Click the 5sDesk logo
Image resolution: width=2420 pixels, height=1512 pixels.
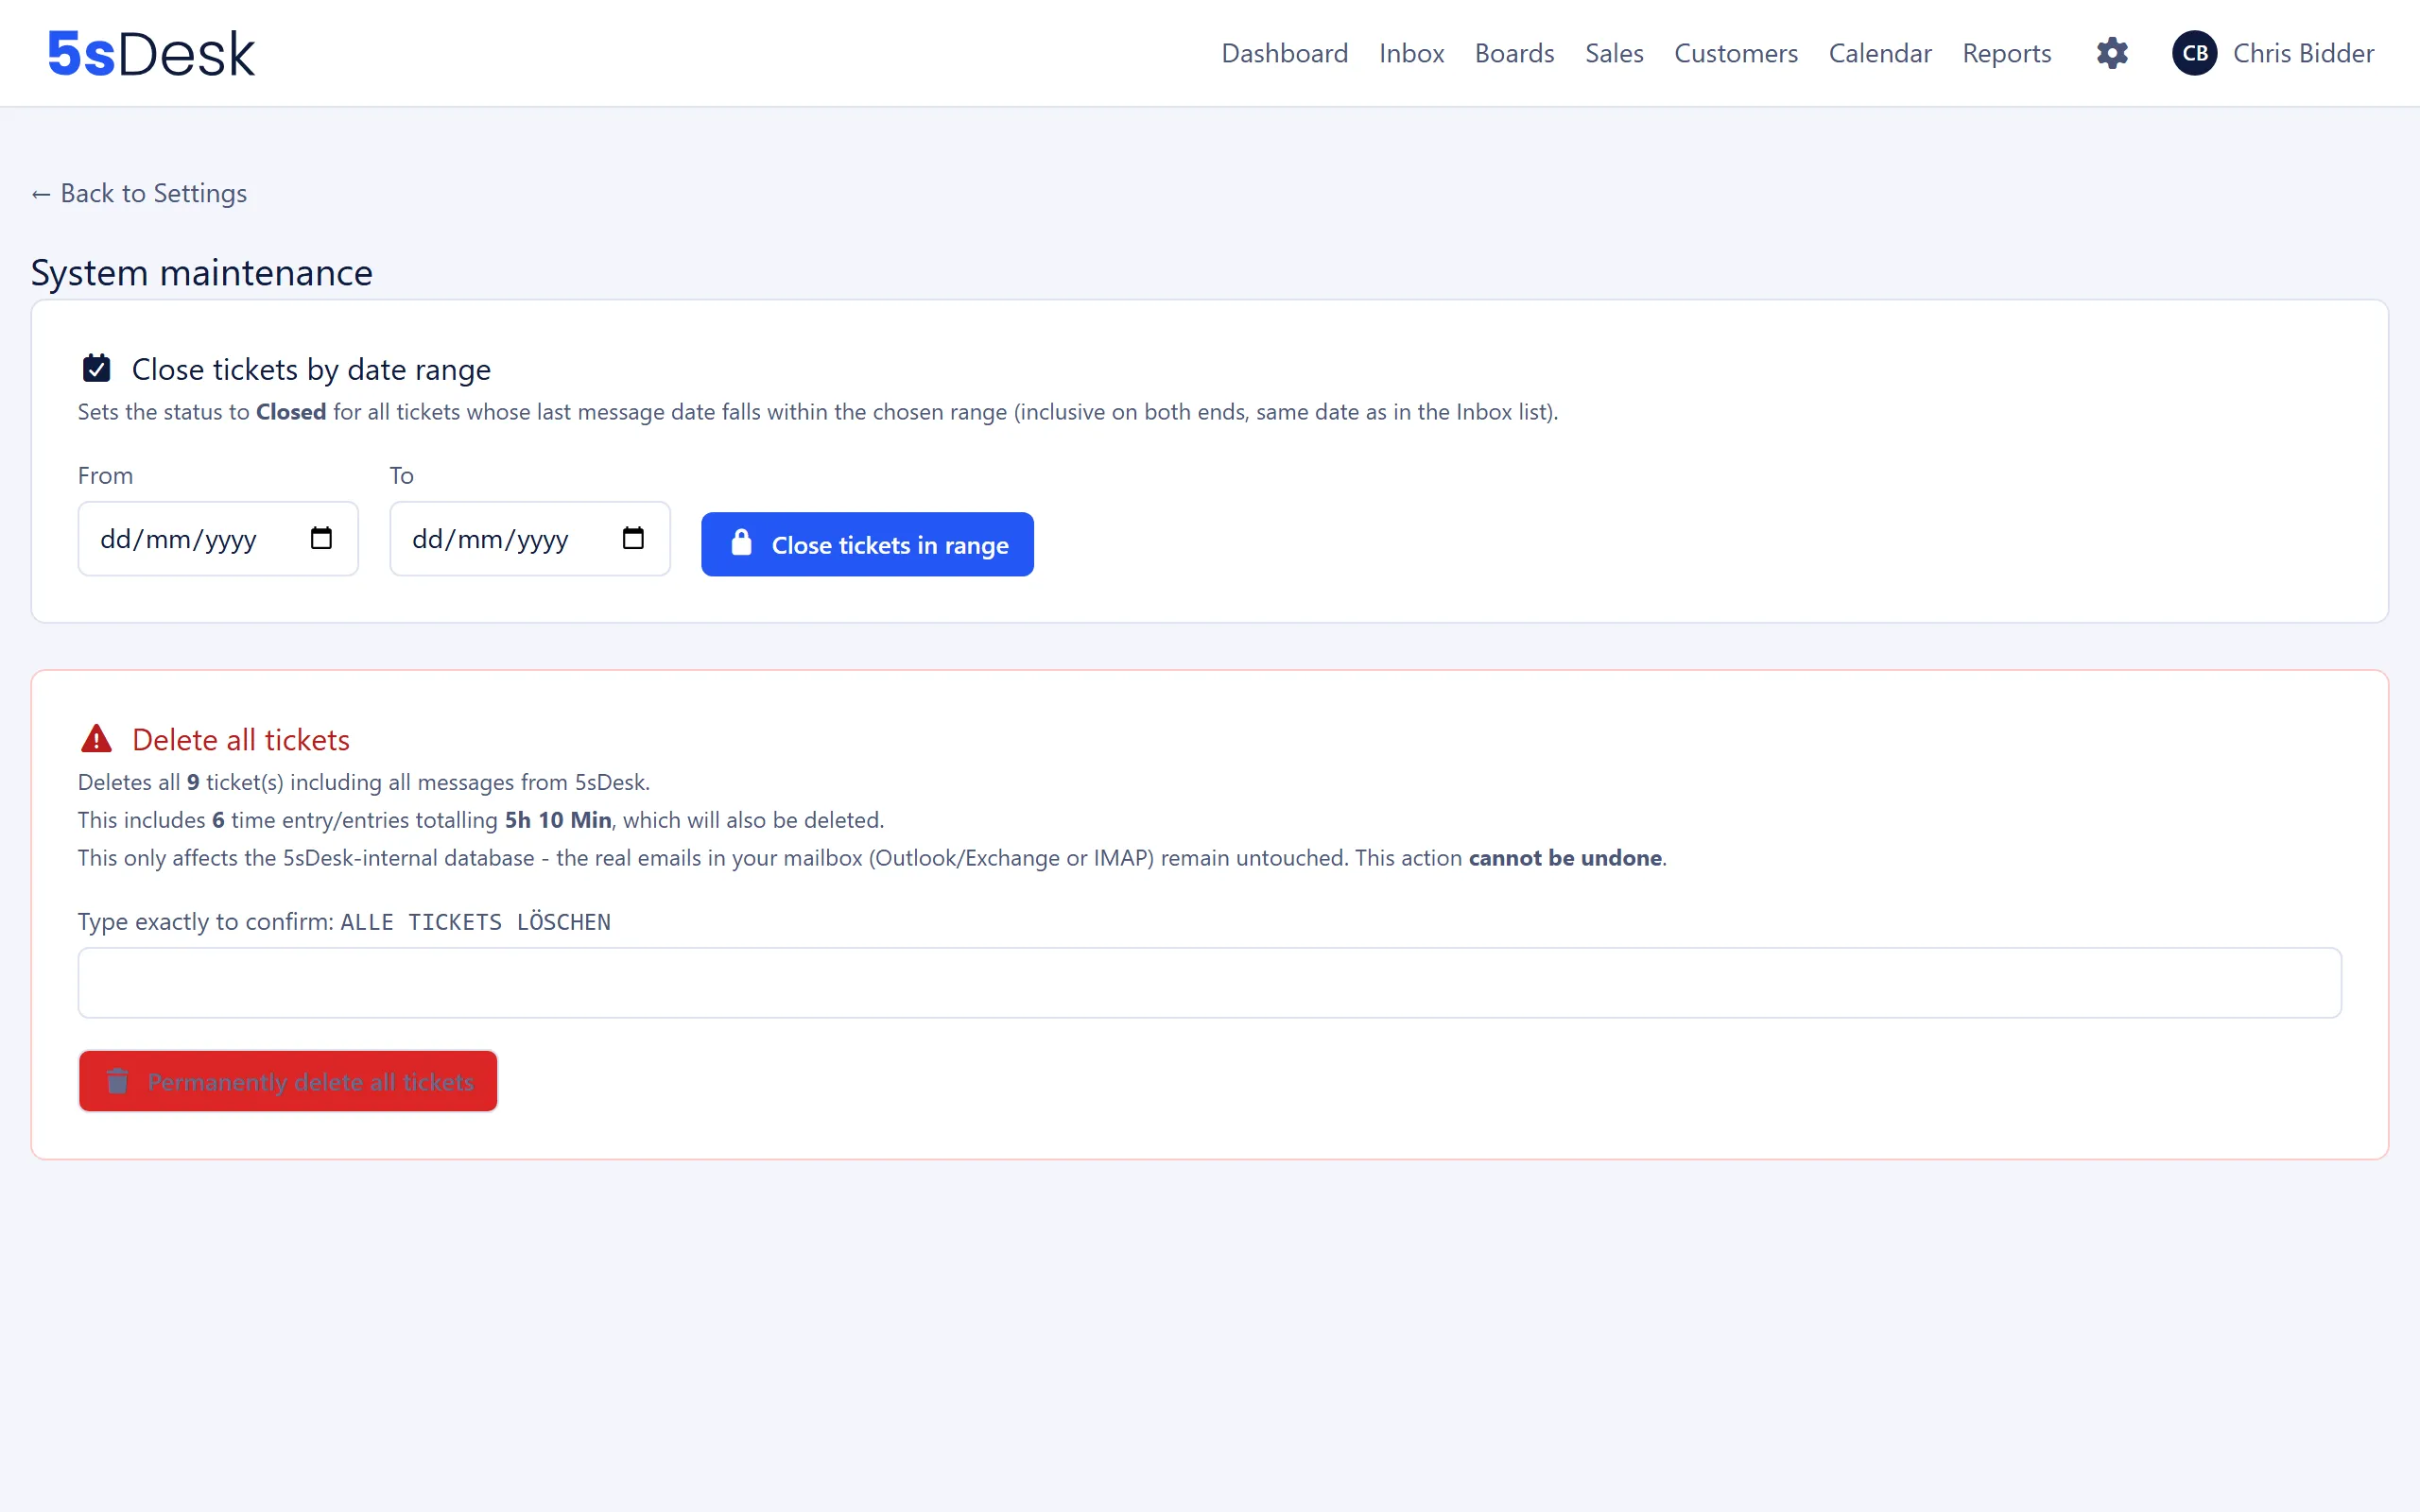coord(151,53)
